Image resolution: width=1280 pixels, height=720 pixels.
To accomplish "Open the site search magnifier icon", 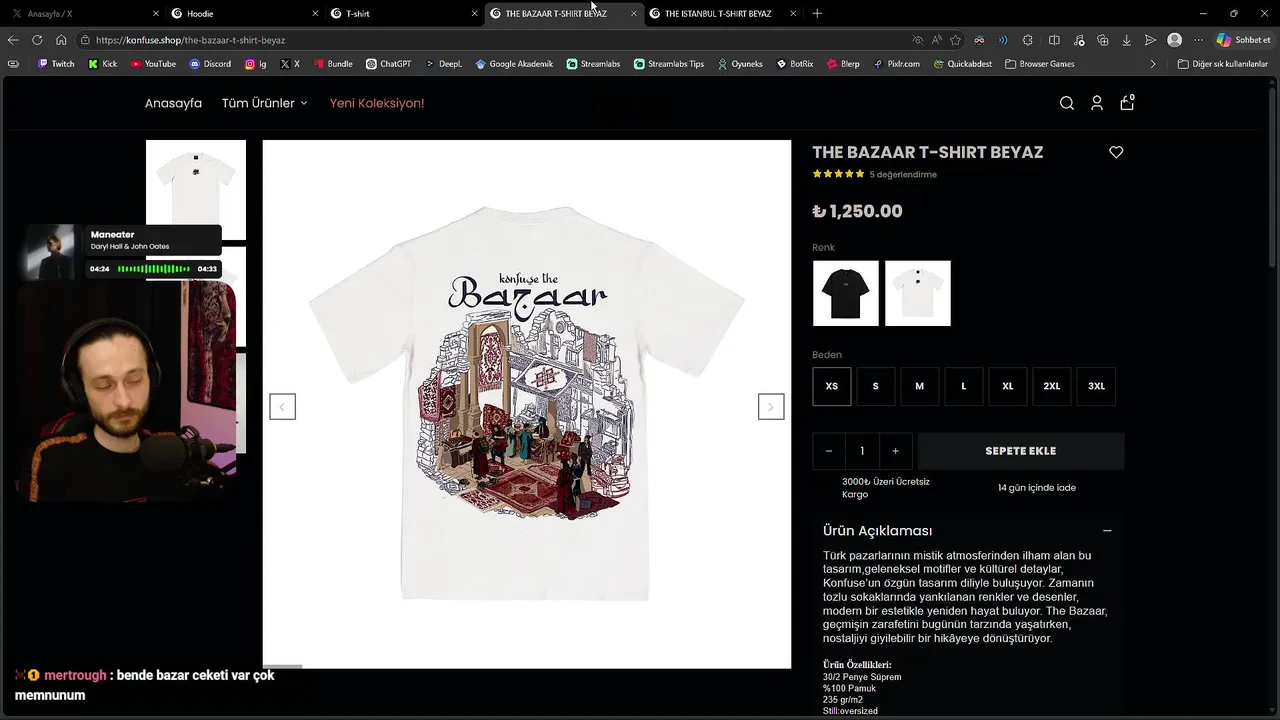I will click(1067, 103).
